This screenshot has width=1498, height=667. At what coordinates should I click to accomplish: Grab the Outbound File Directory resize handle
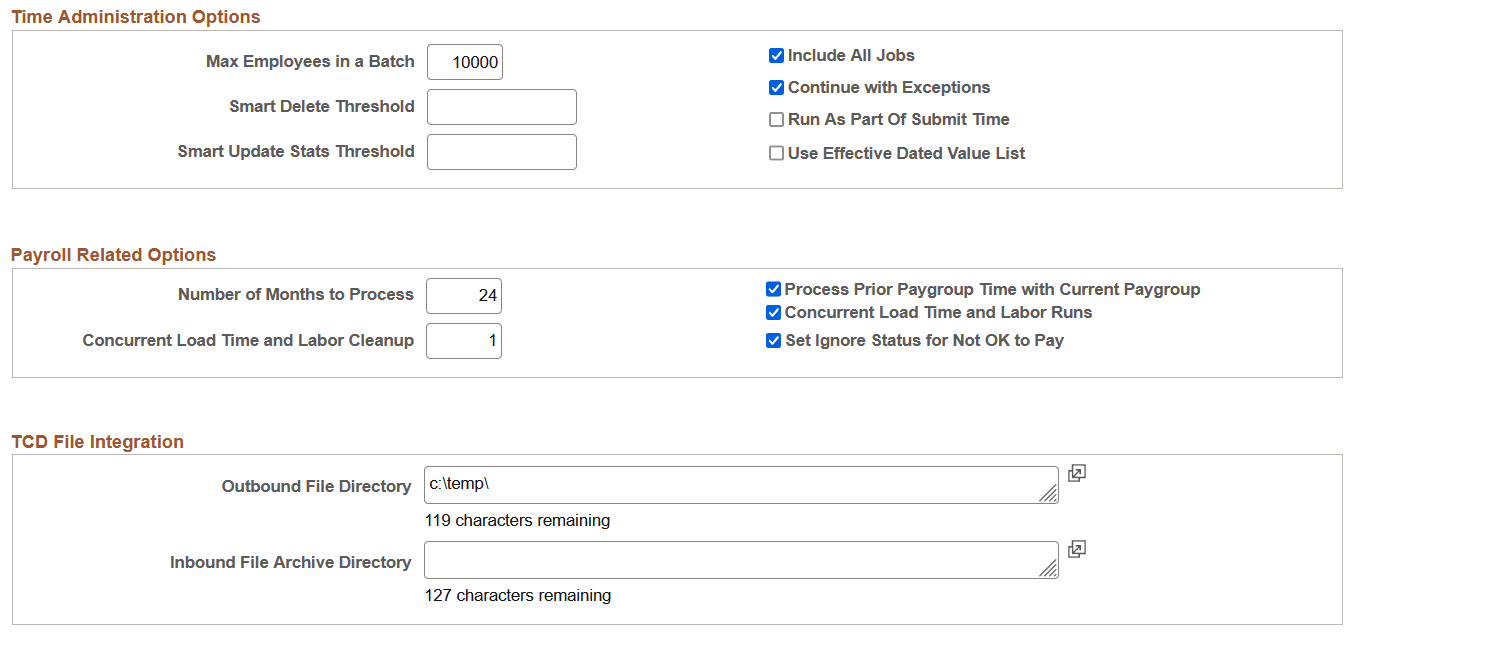[x=1048, y=494]
